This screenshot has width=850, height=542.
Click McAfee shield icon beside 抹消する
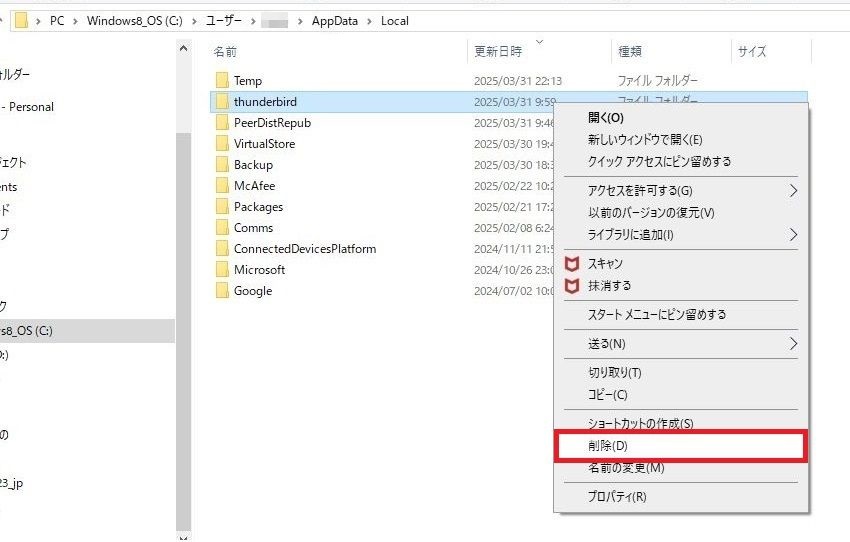[x=572, y=286]
